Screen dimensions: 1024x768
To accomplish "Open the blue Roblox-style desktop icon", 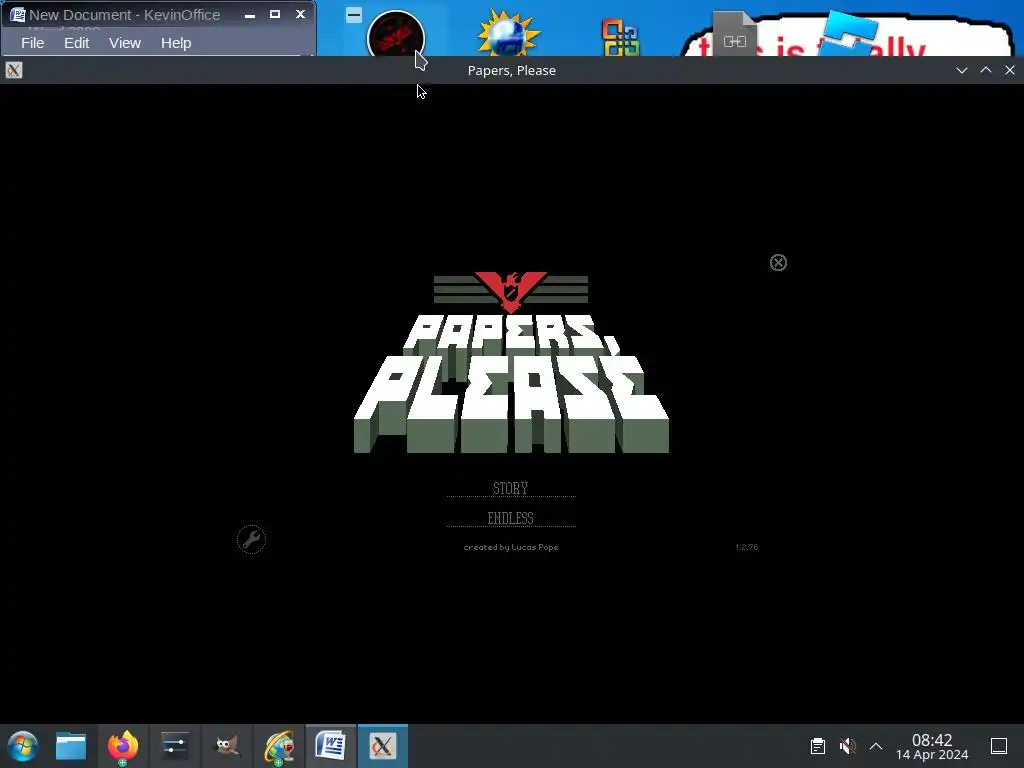I will click(847, 33).
